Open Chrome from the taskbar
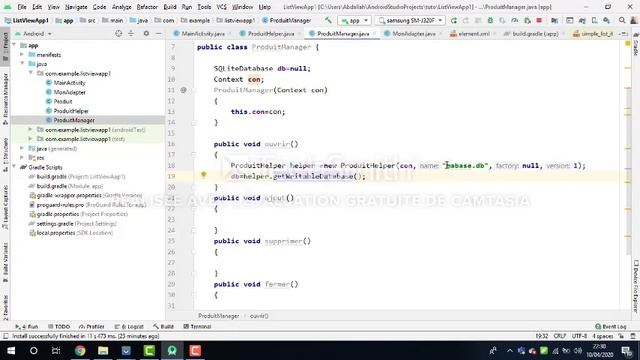 (x=80, y=351)
